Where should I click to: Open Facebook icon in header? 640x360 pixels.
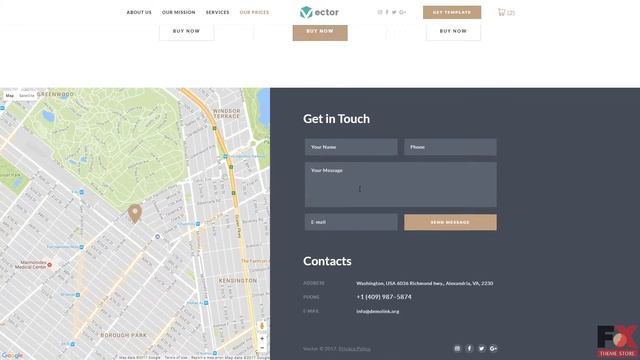[387, 12]
